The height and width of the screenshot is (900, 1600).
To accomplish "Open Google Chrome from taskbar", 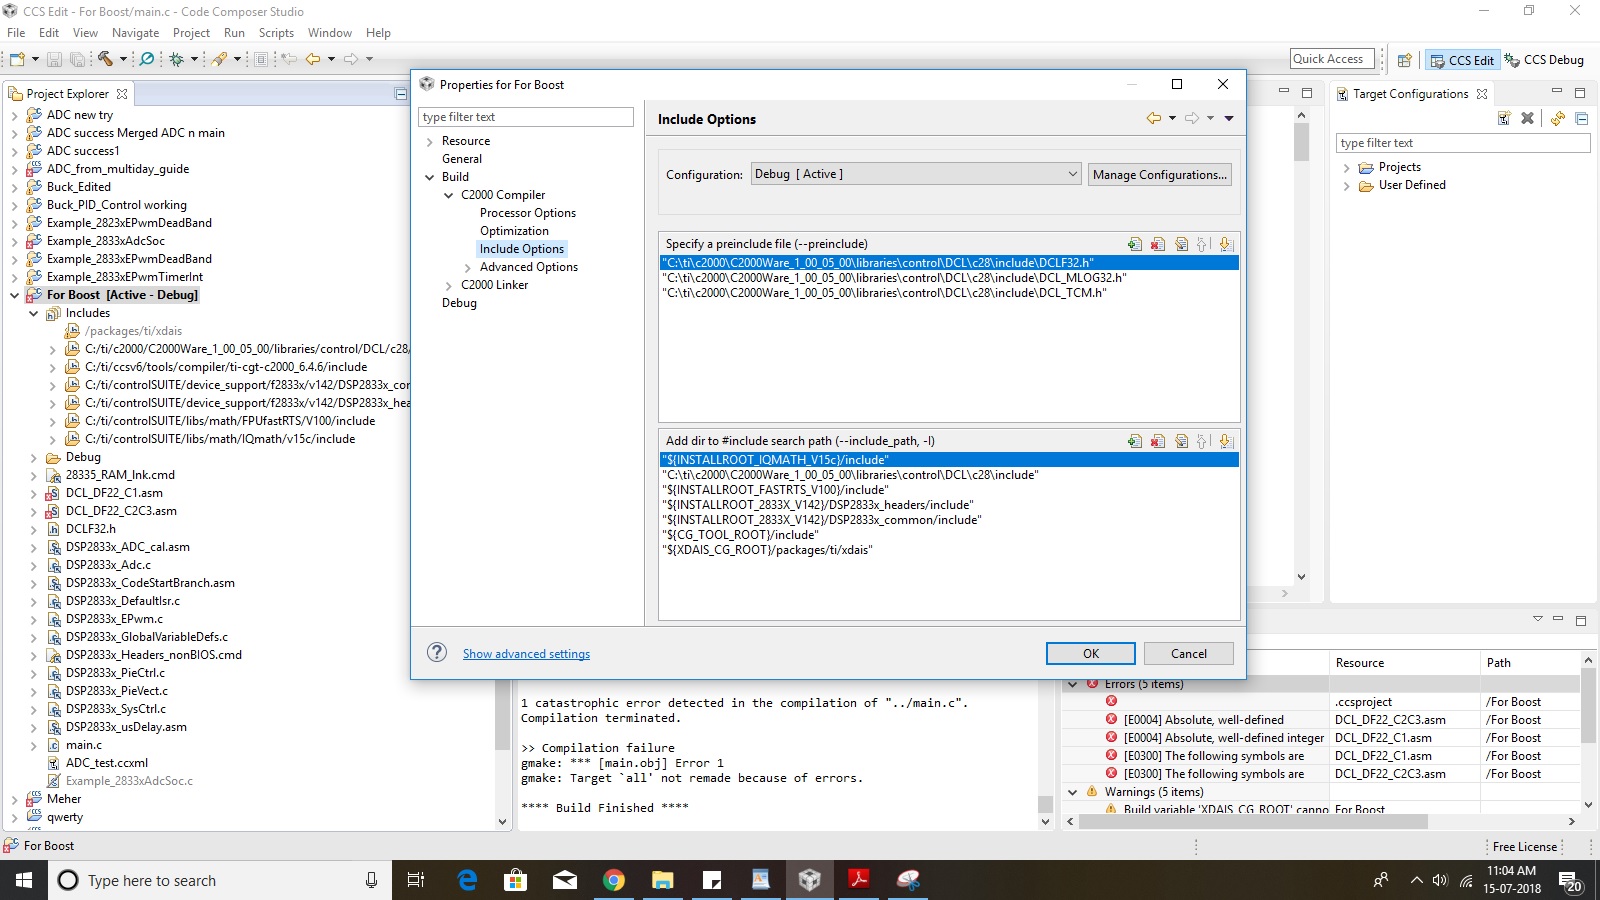I will point(614,880).
